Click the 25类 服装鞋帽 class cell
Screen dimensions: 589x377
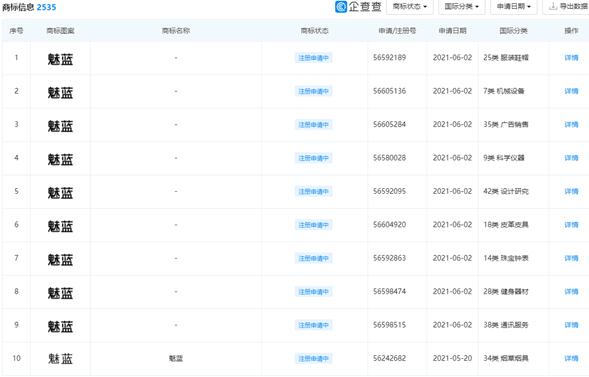(x=506, y=58)
